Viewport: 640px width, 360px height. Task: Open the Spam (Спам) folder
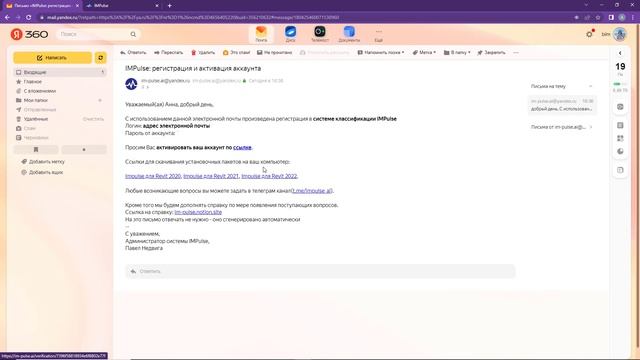(x=29, y=128)
